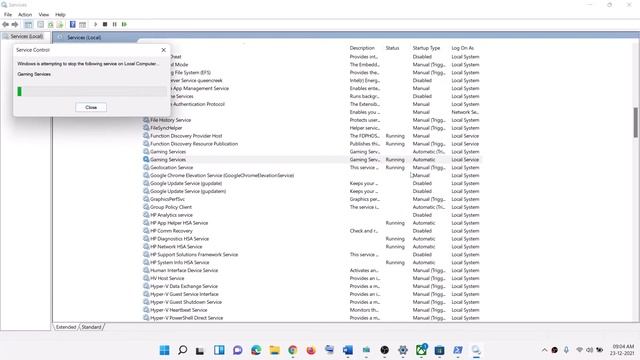The width and height of the screenshot is (640, 360).
Task: Click the Pause Service icon
Action: pyautogui.click(x=115, y=24)
